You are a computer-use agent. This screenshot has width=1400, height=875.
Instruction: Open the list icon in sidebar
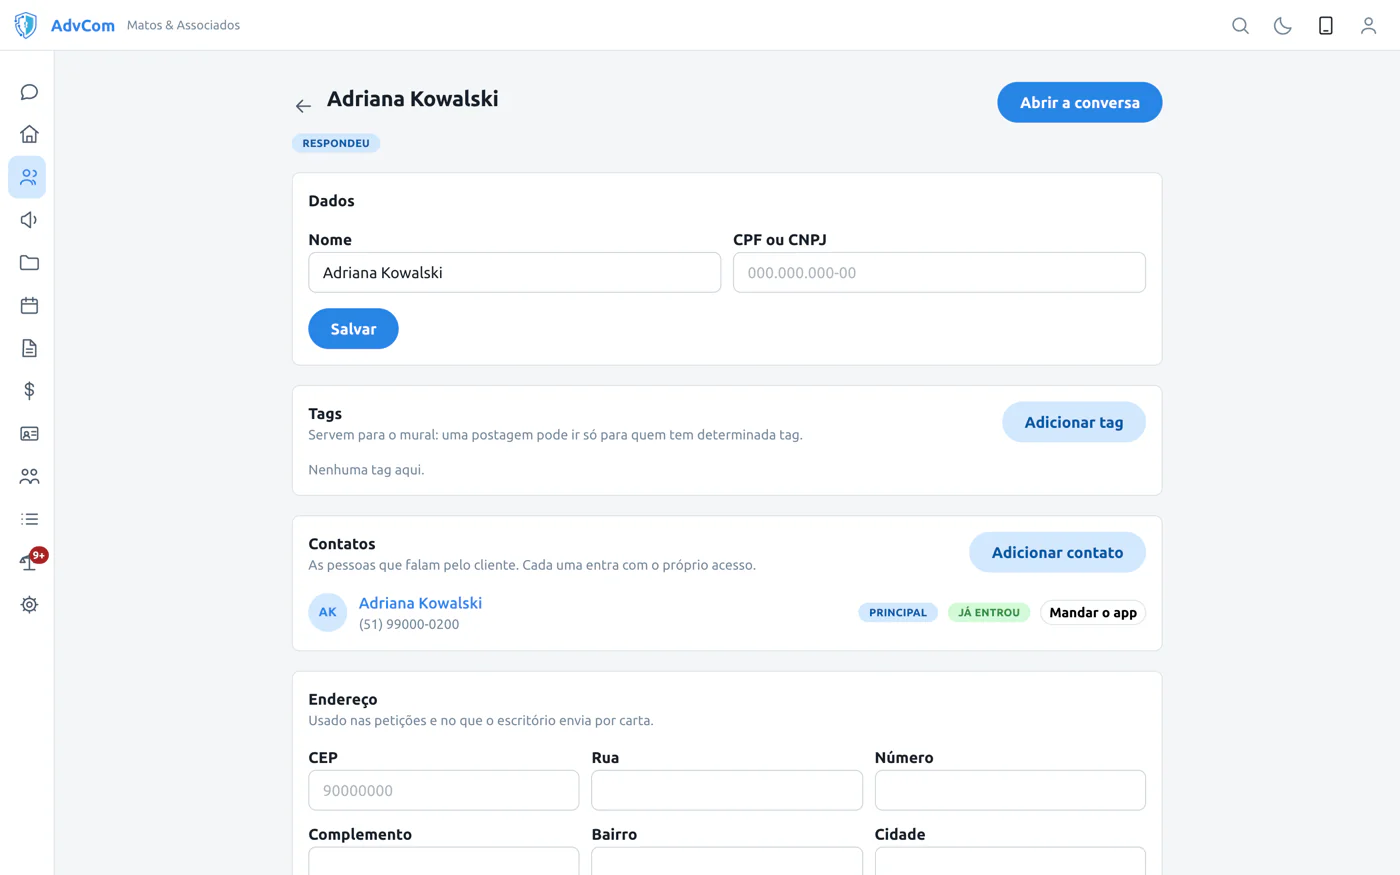[x=29, y=519]
